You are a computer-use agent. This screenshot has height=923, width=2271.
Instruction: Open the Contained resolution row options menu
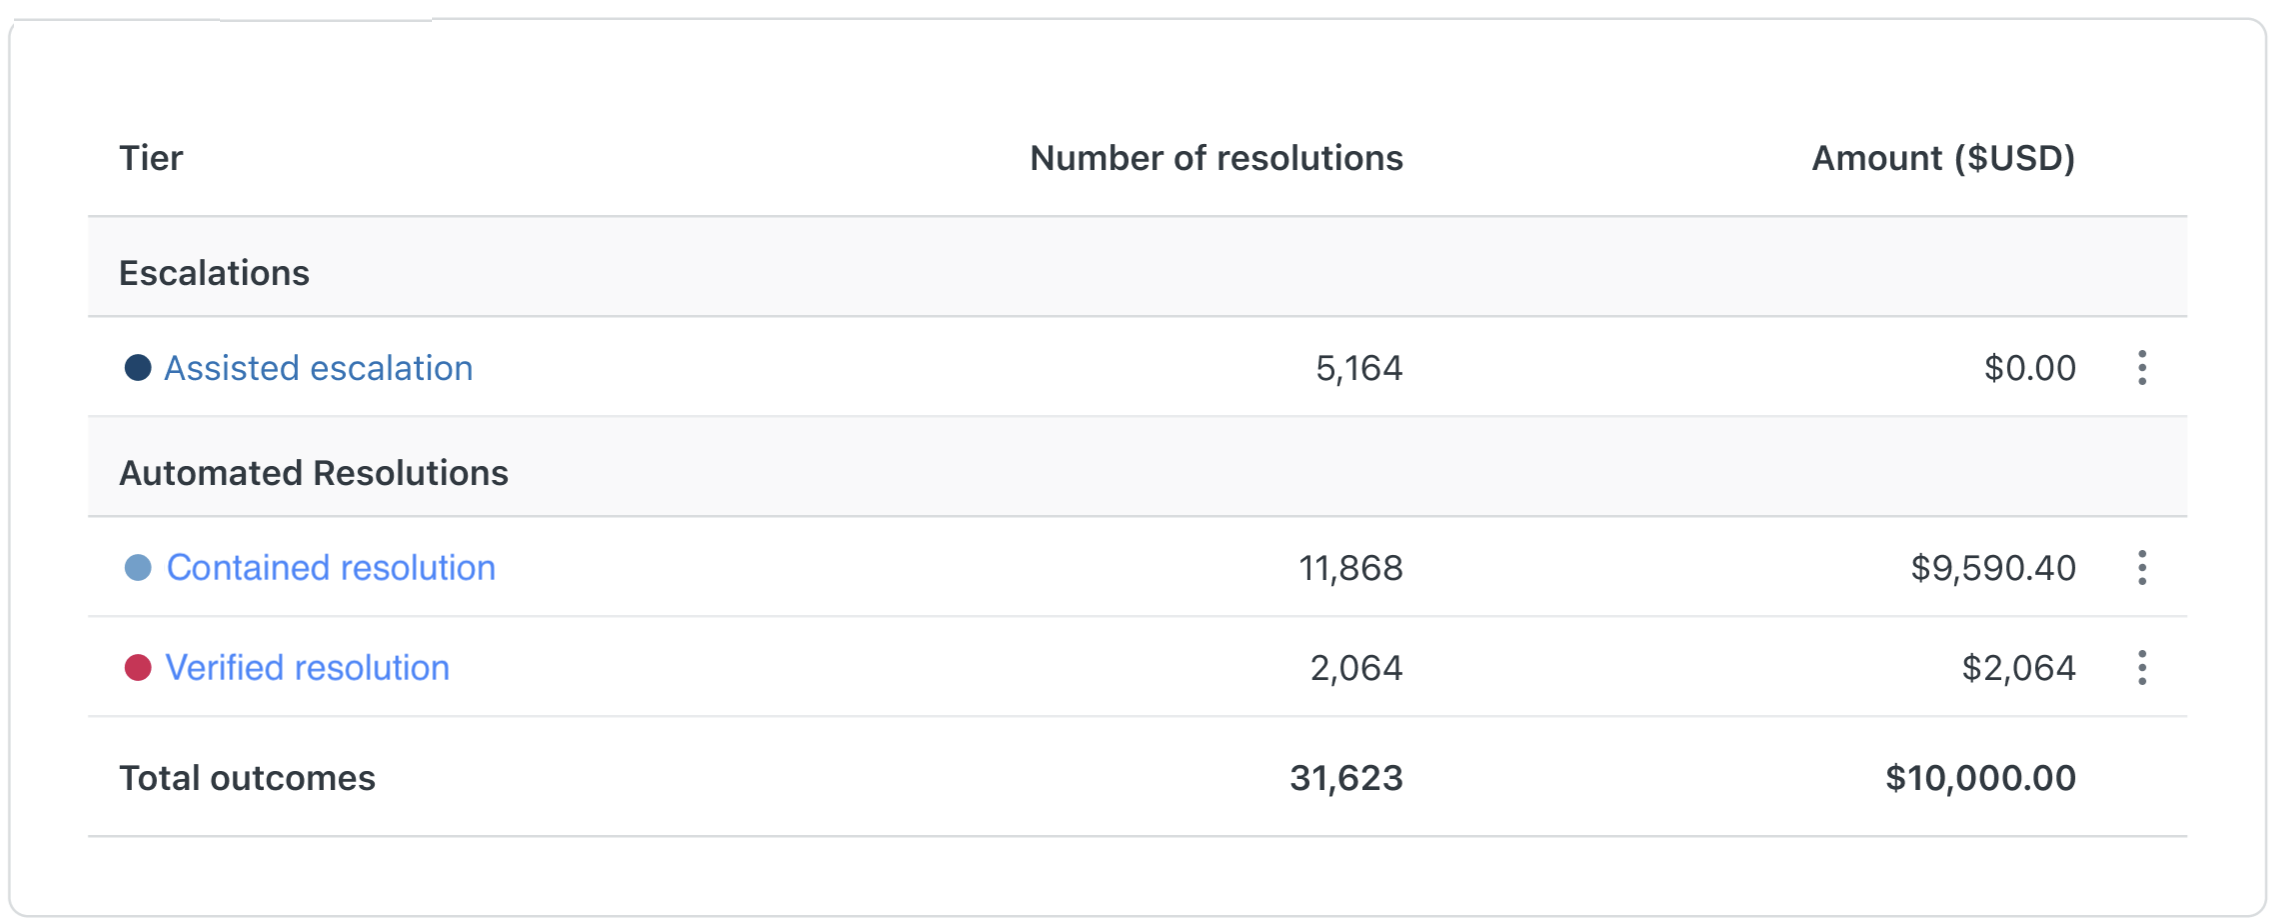(2141, 568)
